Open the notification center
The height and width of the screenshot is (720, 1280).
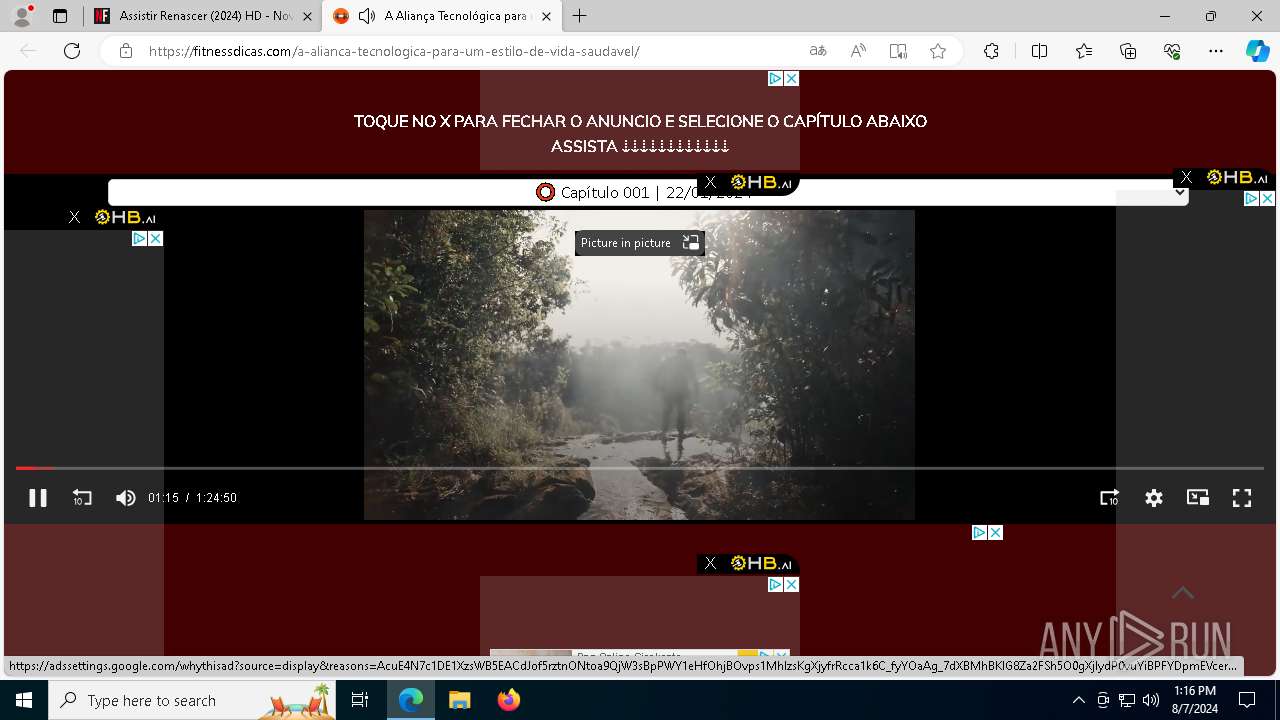(x=1247, y=700)
